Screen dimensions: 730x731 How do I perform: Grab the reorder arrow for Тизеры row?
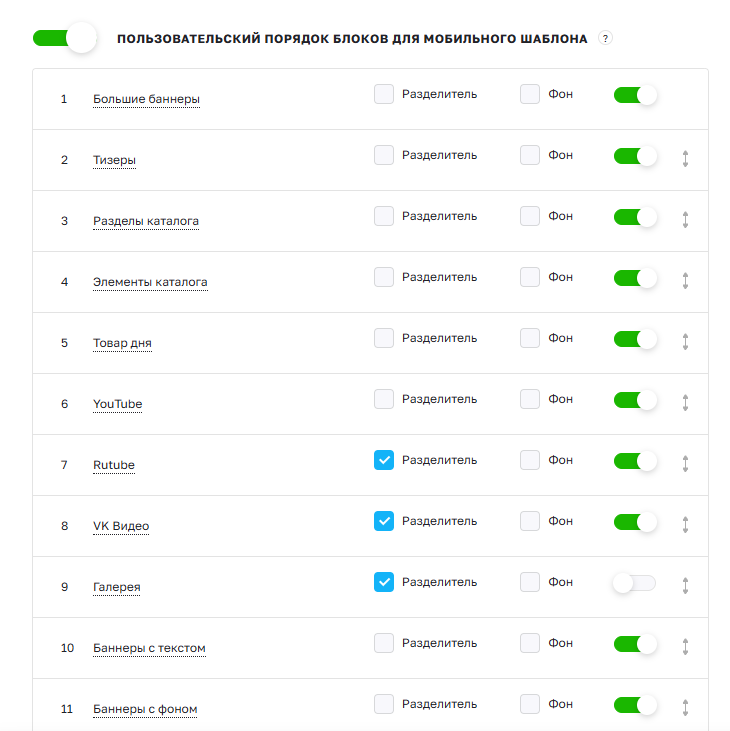click(685, 159)
